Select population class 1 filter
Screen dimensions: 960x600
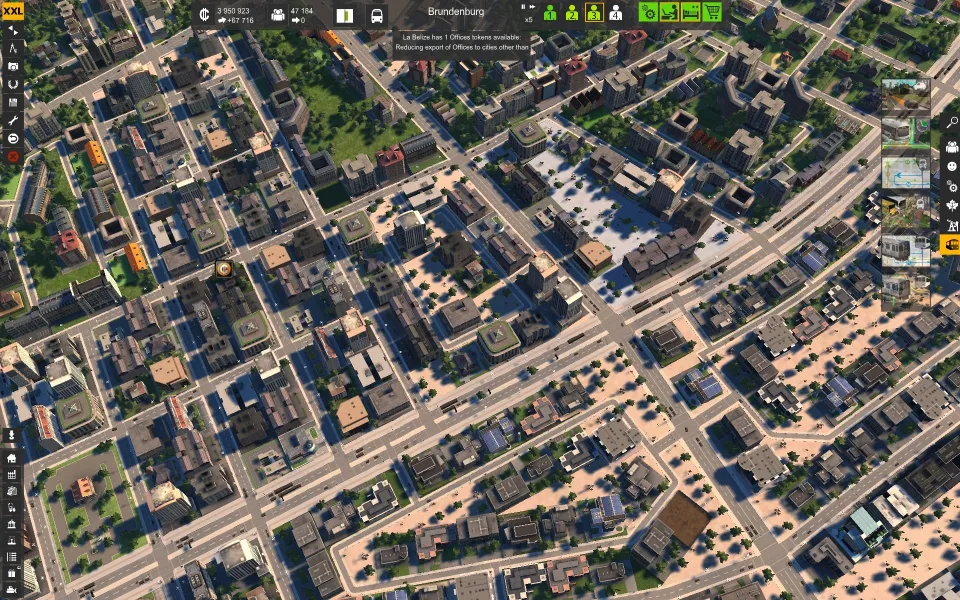549,13
